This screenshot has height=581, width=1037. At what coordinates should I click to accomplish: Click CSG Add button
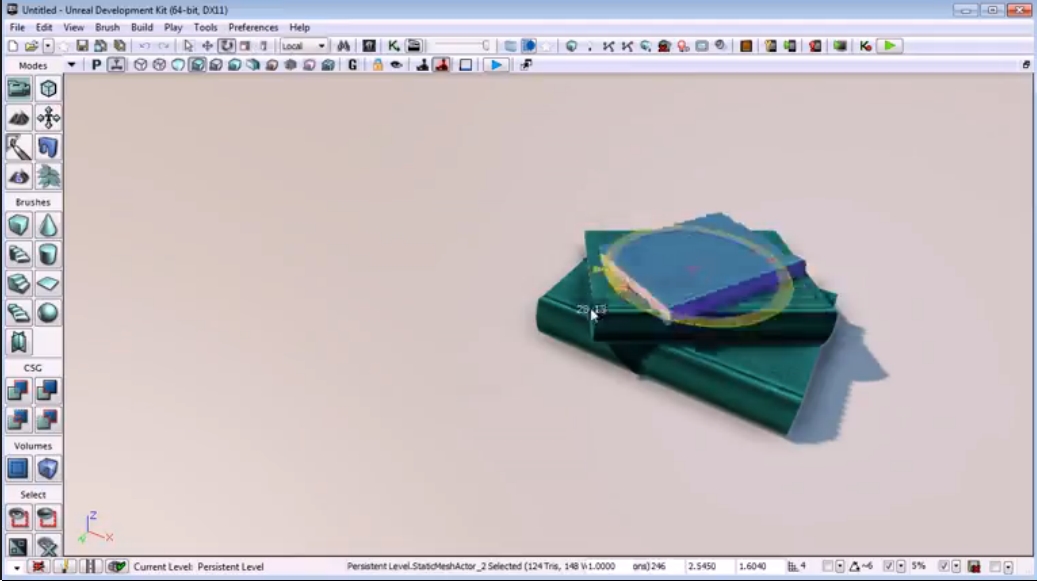tap(19, 391)
